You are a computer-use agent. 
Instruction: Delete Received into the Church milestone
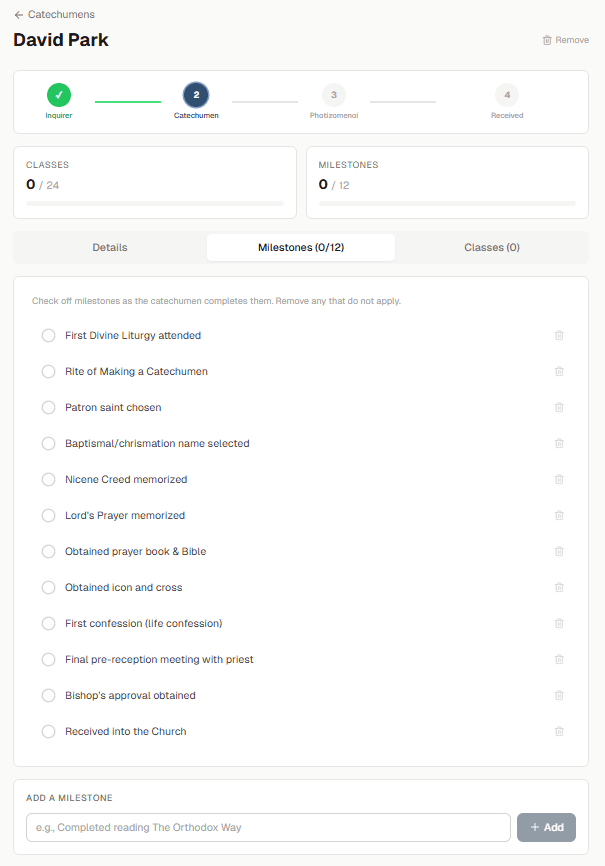pyautogui.click(x=559, y=731)
